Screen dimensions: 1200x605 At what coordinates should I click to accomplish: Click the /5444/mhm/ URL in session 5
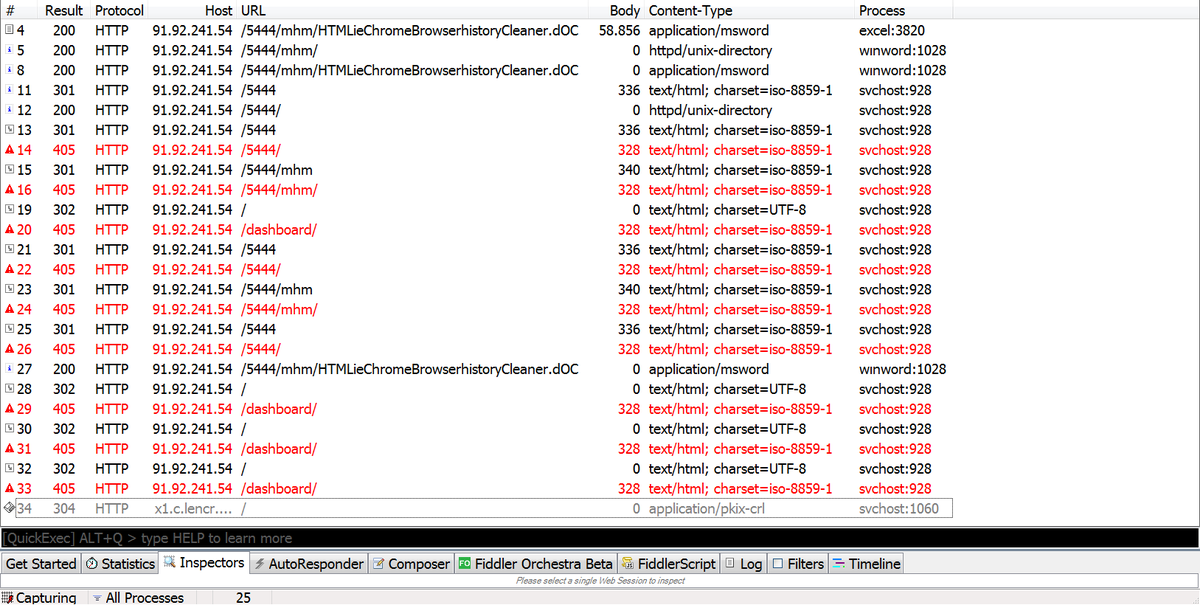pos(279,50)
